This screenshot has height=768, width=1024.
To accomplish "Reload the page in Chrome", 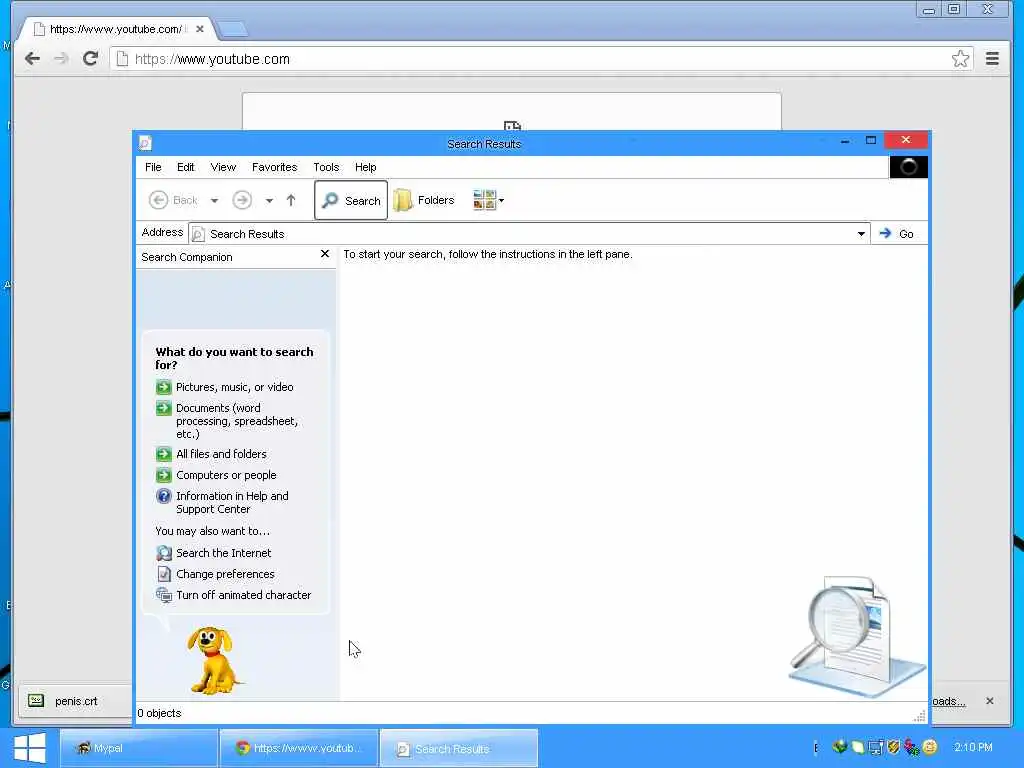I will tap(90, 59).
